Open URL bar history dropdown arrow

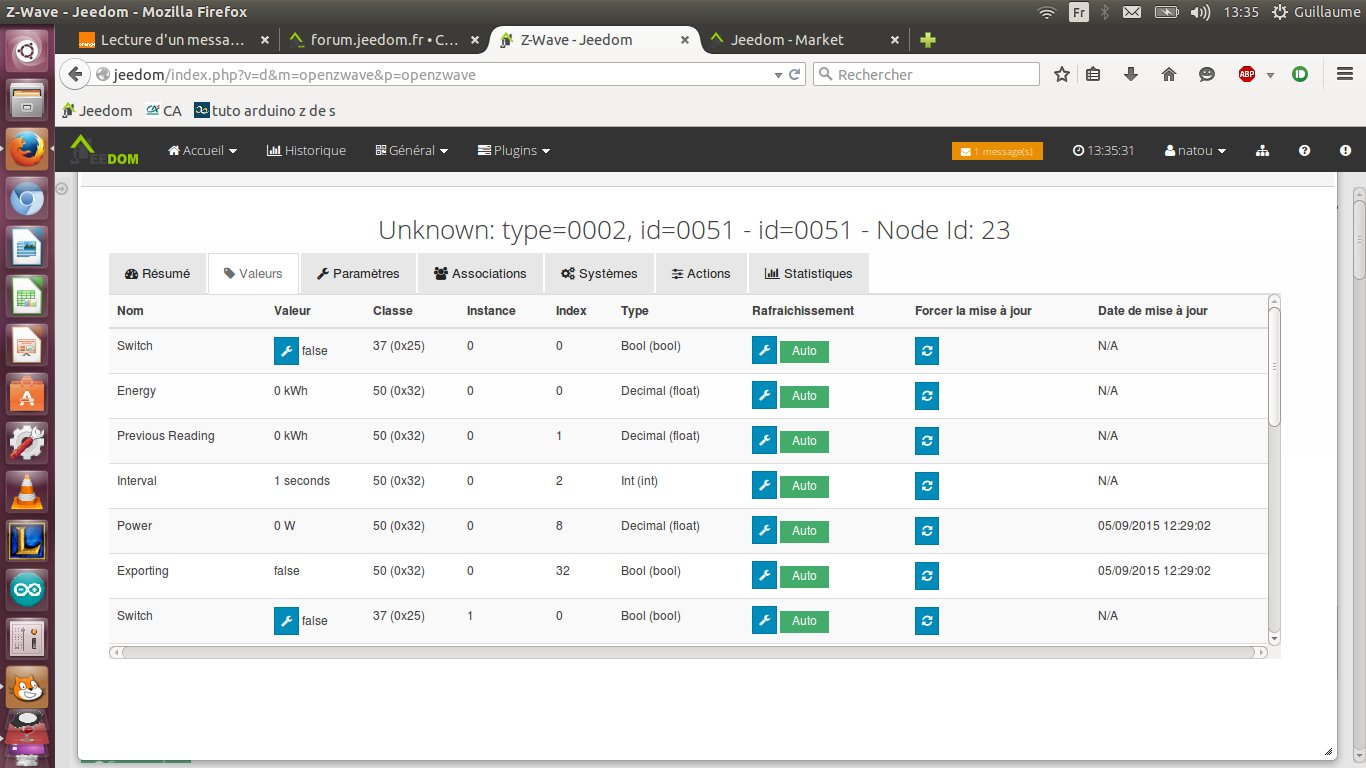(x=779, y=75)
